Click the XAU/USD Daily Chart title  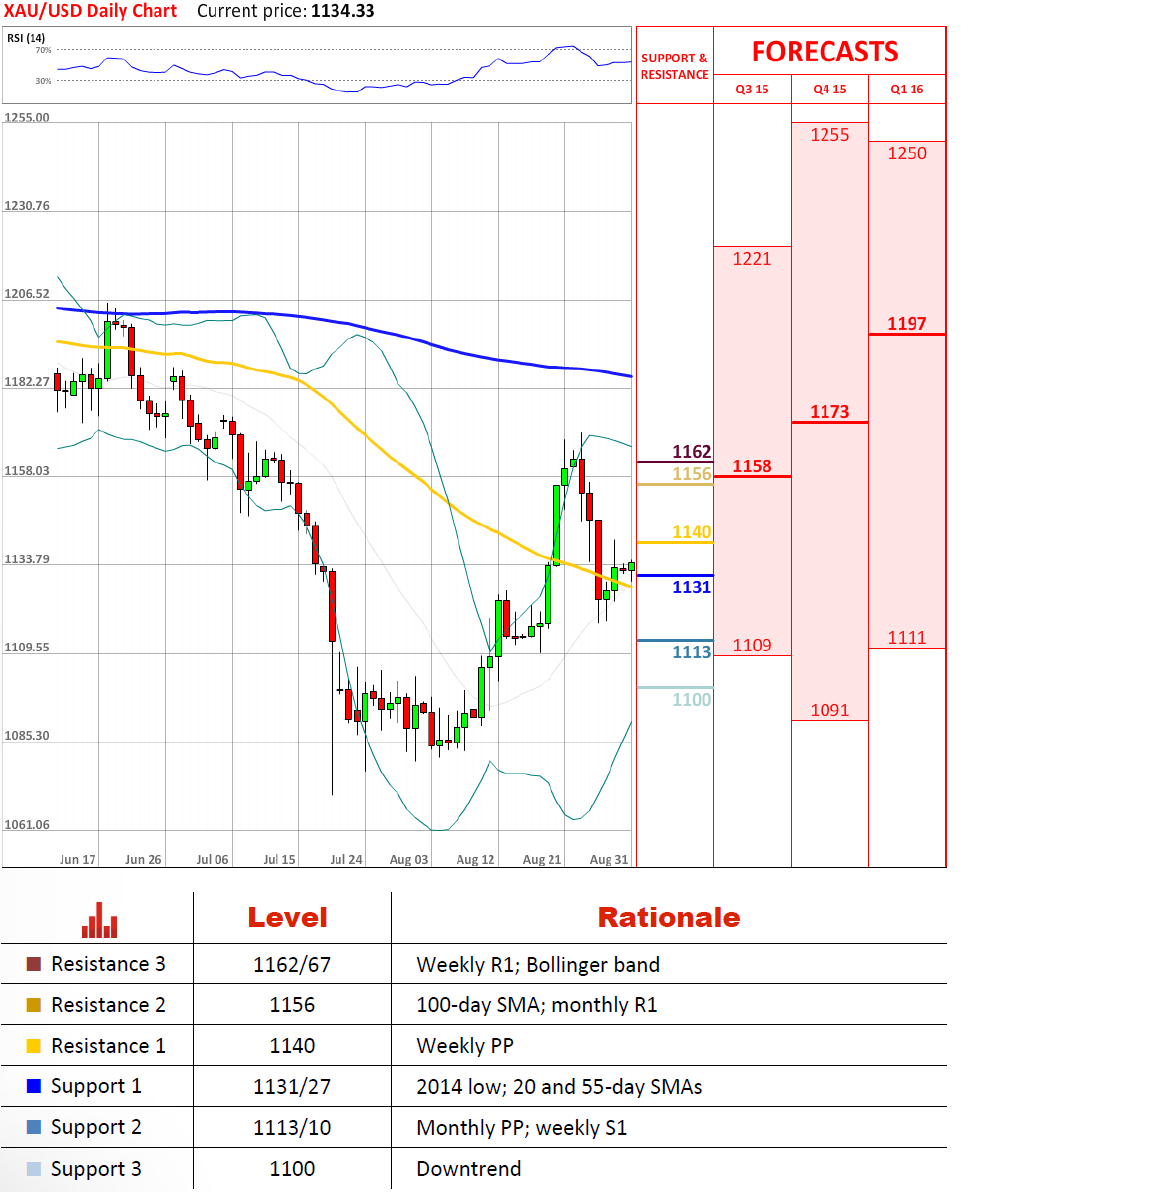(x=90, y=11)
